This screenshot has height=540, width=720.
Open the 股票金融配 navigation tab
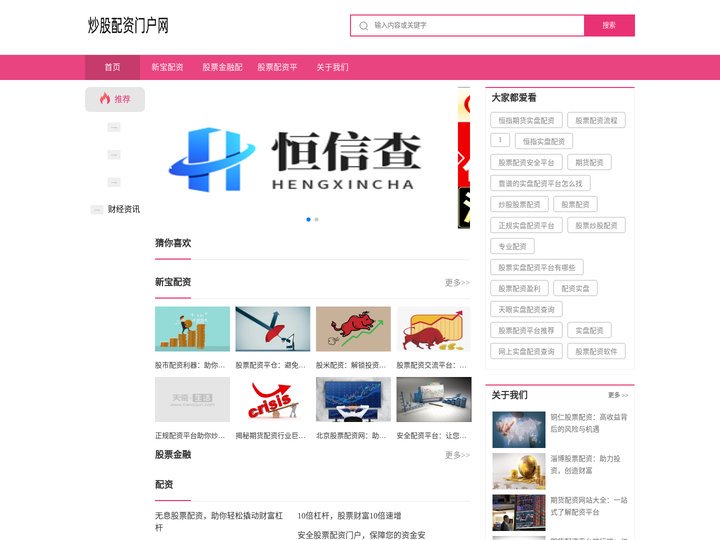tap(222, 67)
